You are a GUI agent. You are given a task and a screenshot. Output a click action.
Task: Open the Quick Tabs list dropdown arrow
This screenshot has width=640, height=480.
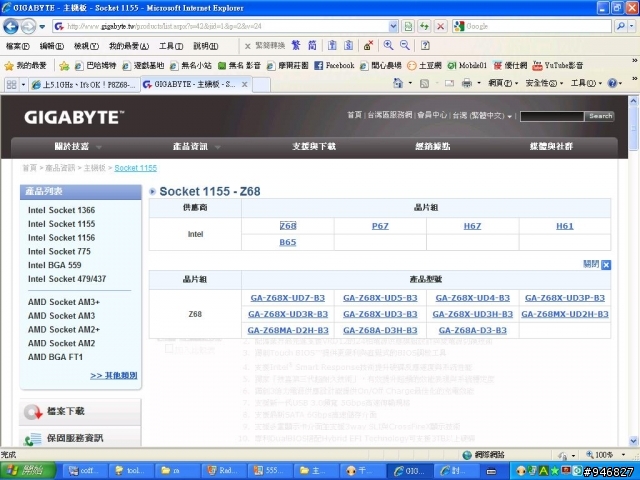click(x=23, y=84)
